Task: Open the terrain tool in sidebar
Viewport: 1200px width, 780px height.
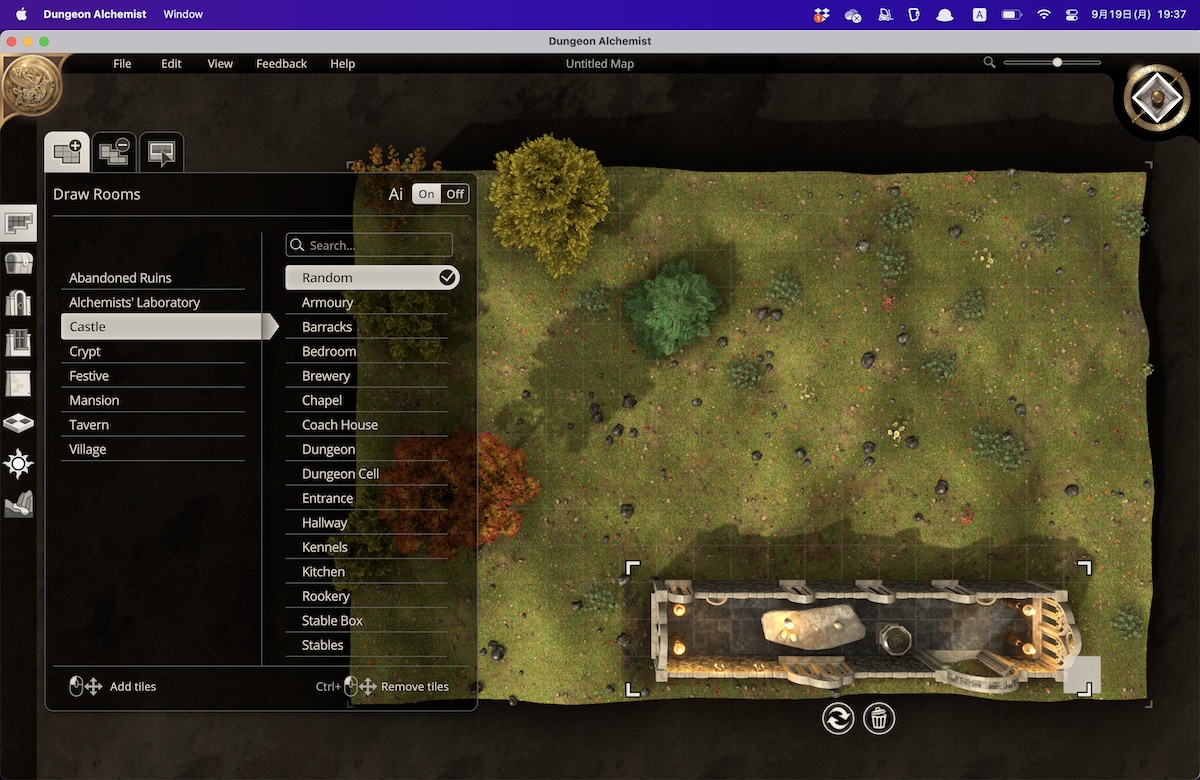Action: pos(19,504)
